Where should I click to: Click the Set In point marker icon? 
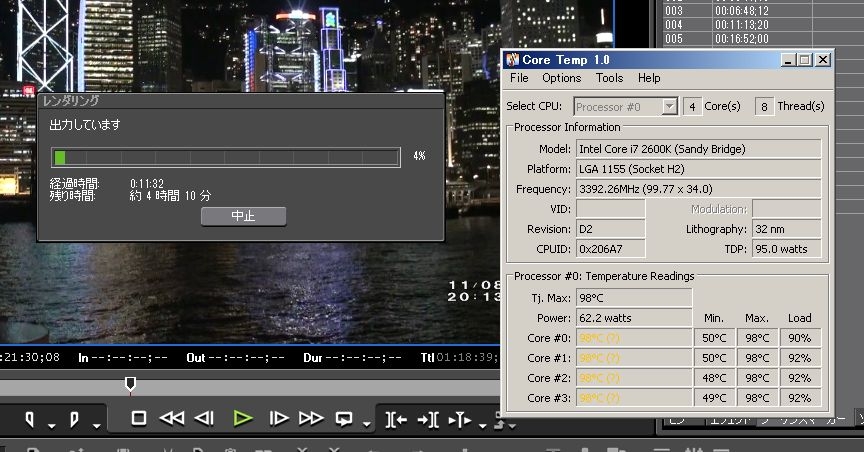click(30, 419)
